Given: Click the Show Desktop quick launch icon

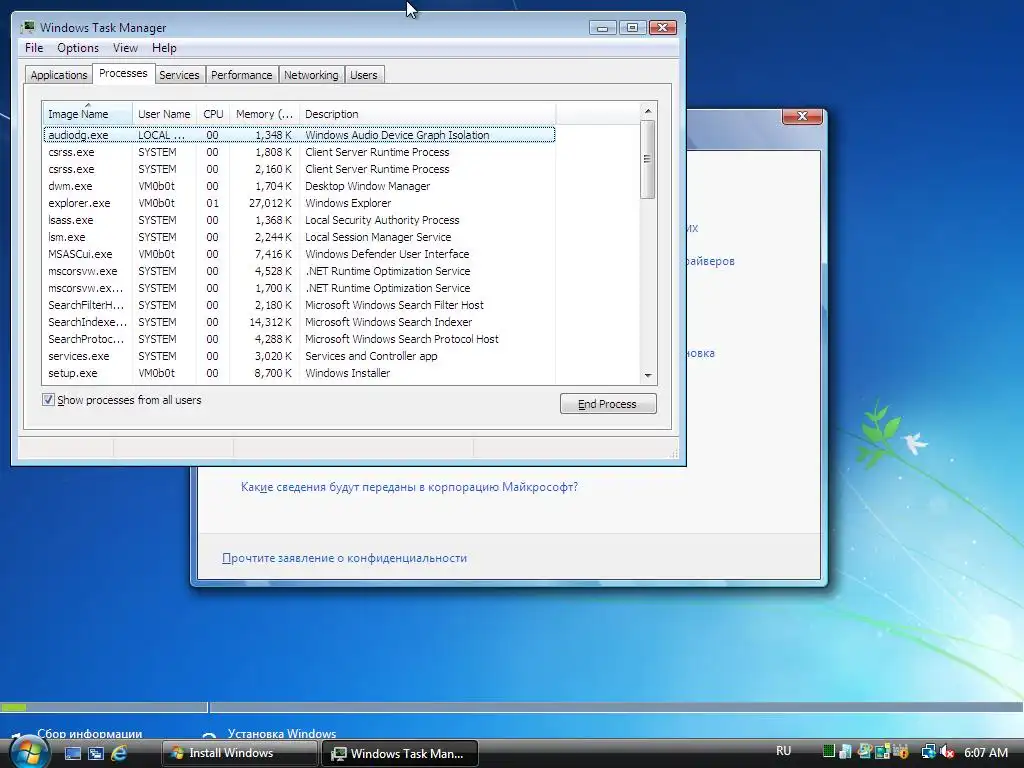Looking at the screenshot, I should tap(73, 753).
